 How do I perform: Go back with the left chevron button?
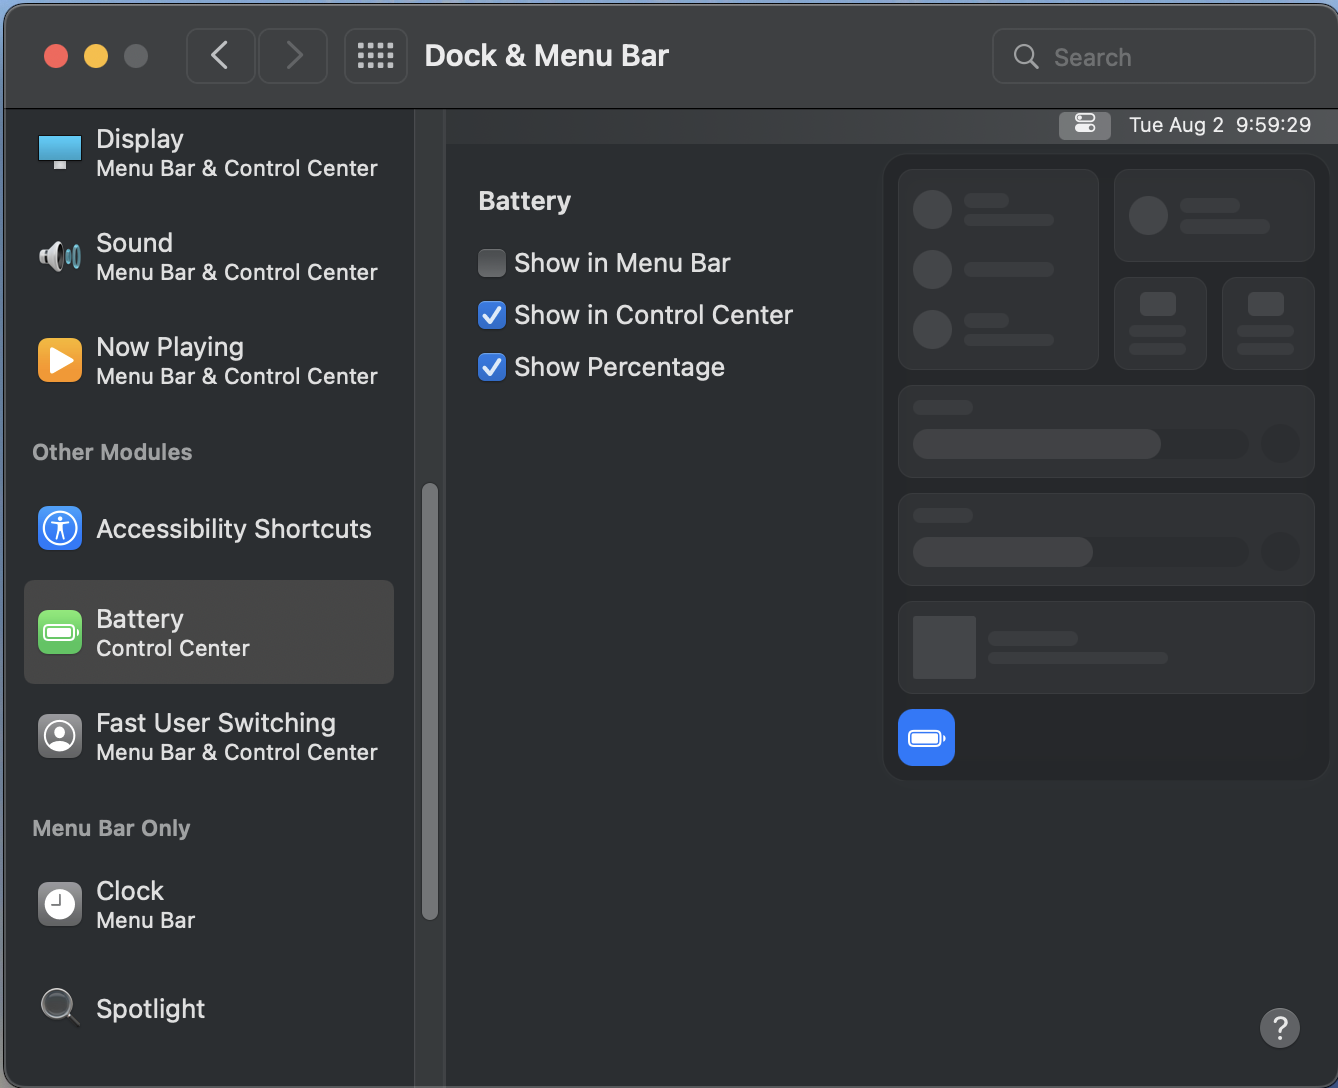pyautogui.click(x=221, y=56)
